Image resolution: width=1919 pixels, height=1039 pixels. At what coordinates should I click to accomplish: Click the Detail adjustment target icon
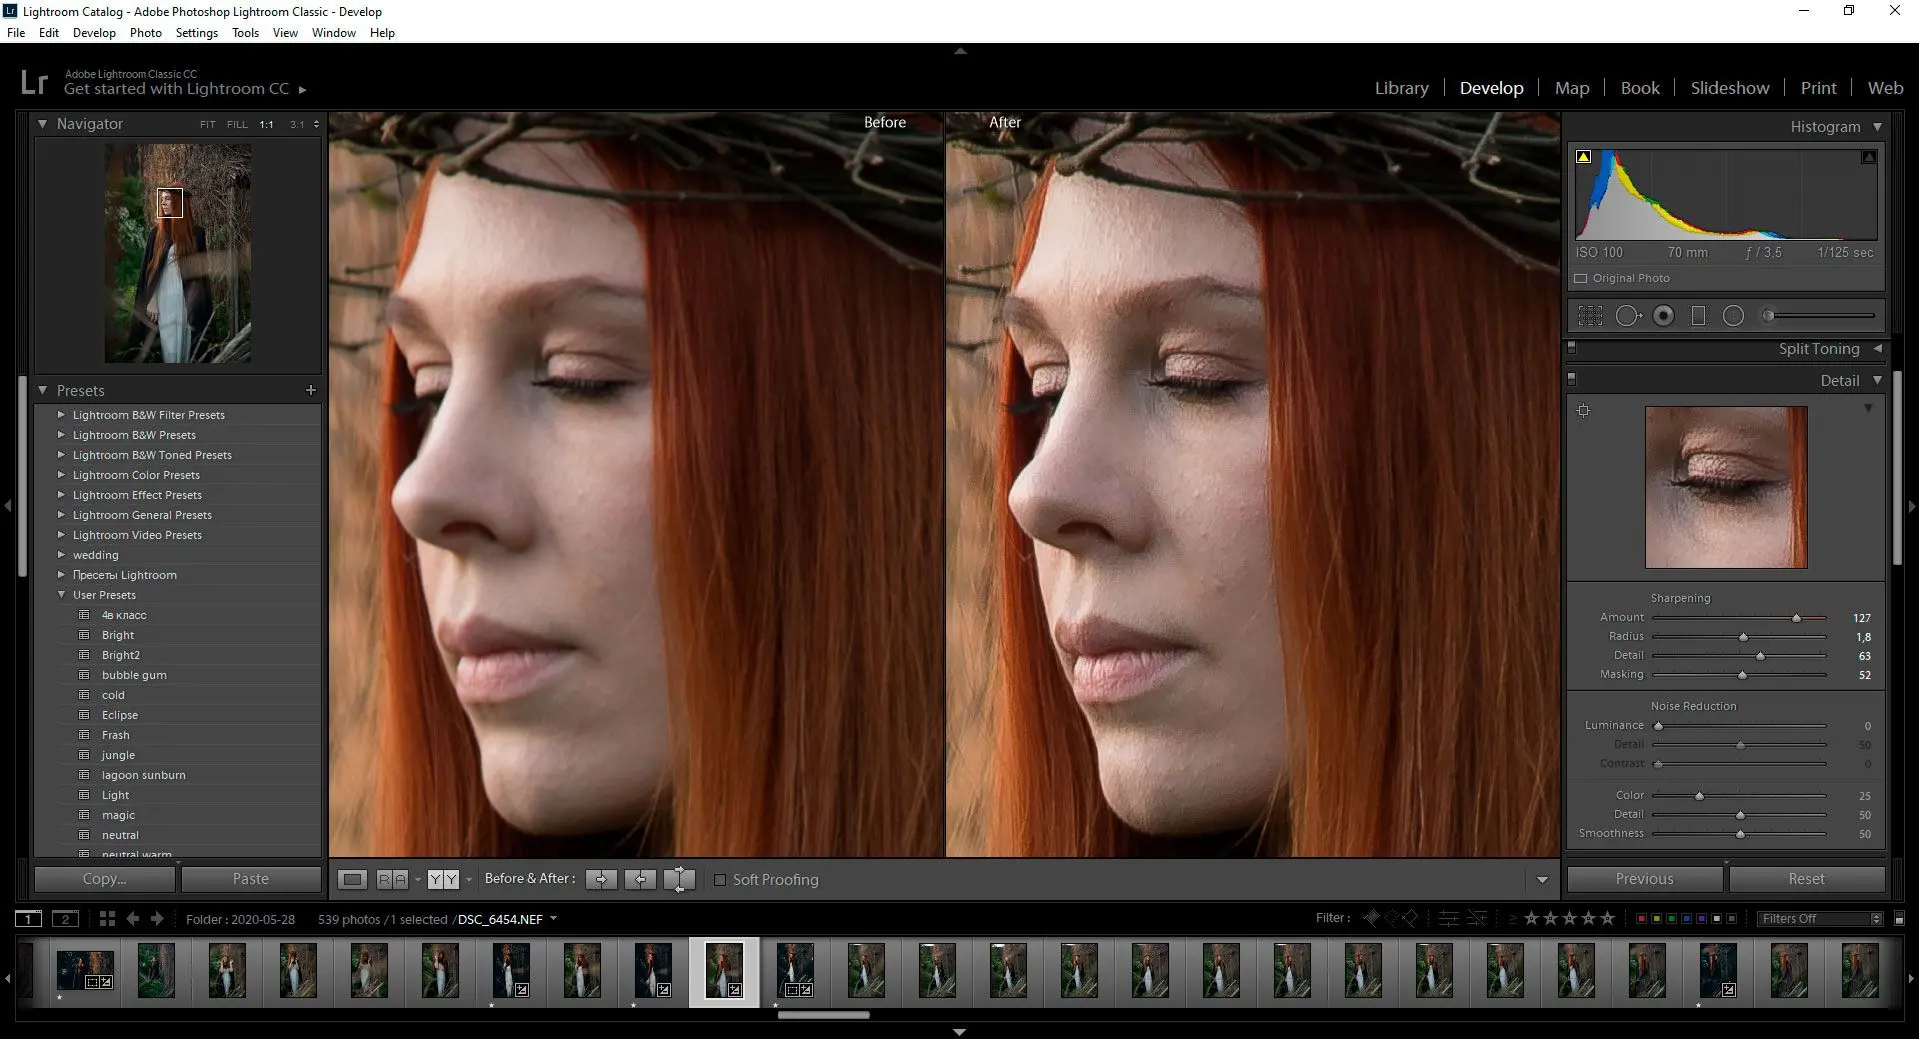(1583, 411)
